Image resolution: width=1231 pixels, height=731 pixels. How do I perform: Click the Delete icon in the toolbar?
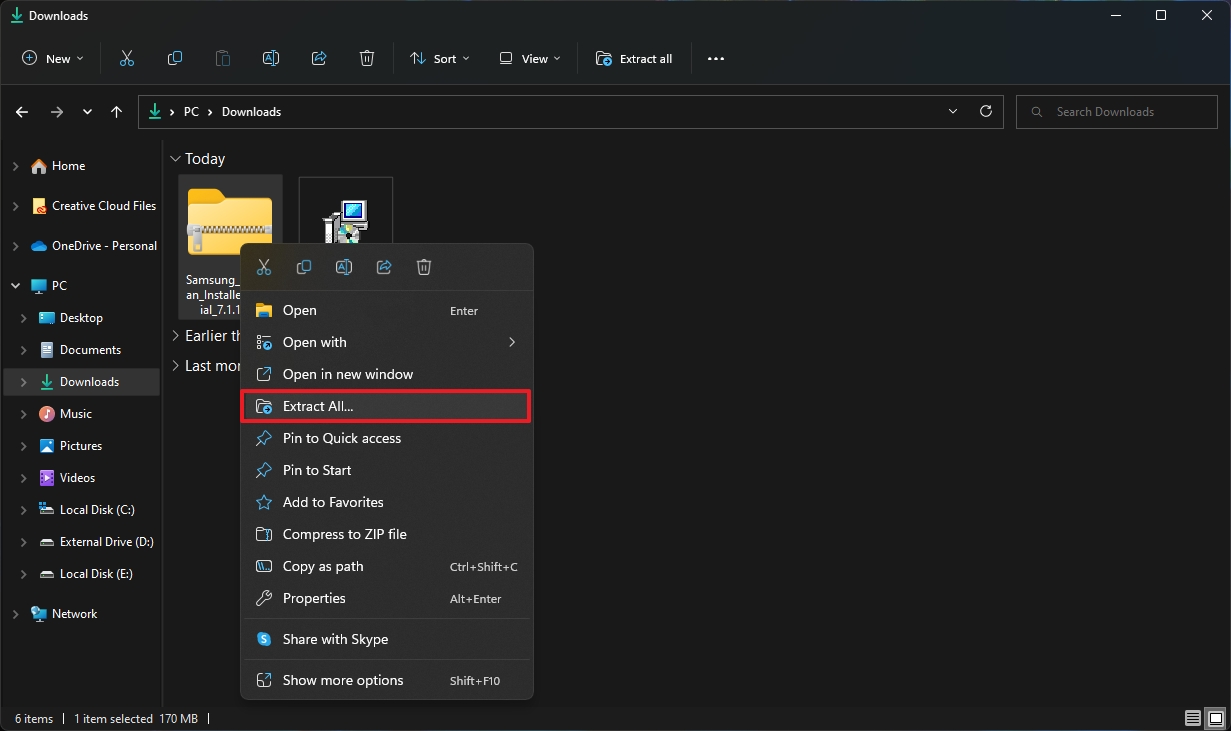(x=367, y=58)
